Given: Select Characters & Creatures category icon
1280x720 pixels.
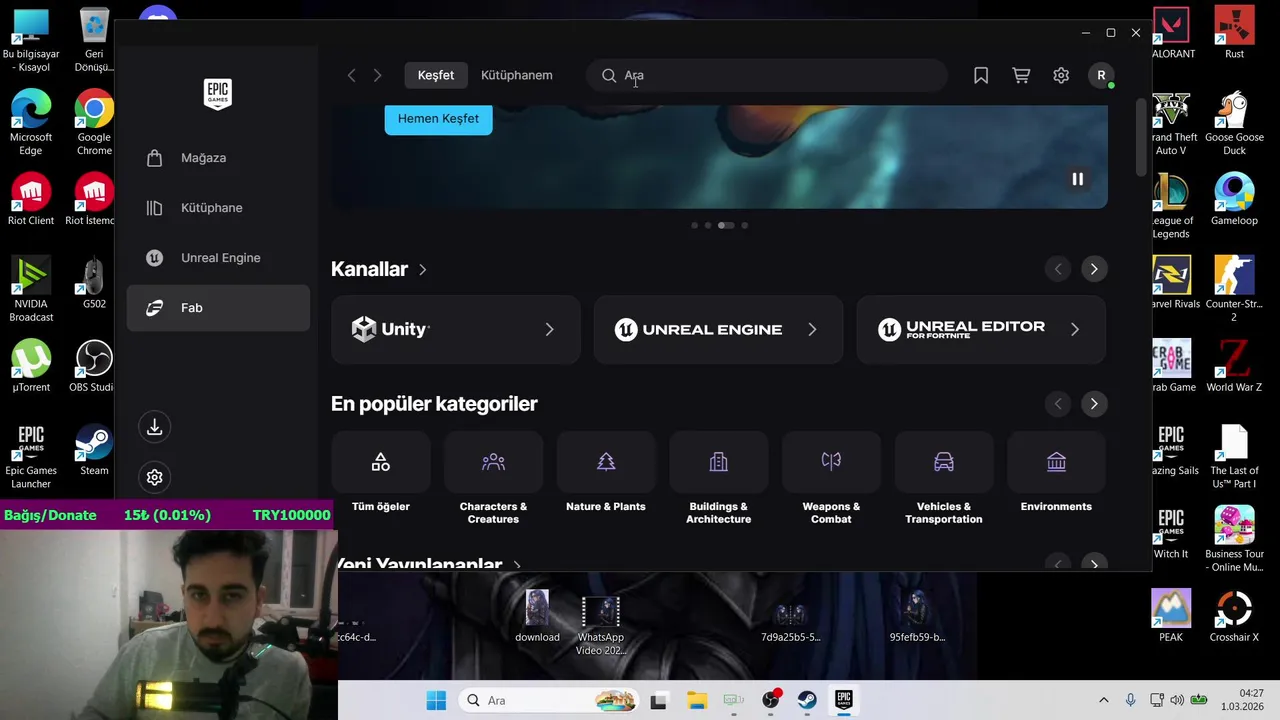Looking at the screenshot, I should pyautogui.click(x=493, y=462).
